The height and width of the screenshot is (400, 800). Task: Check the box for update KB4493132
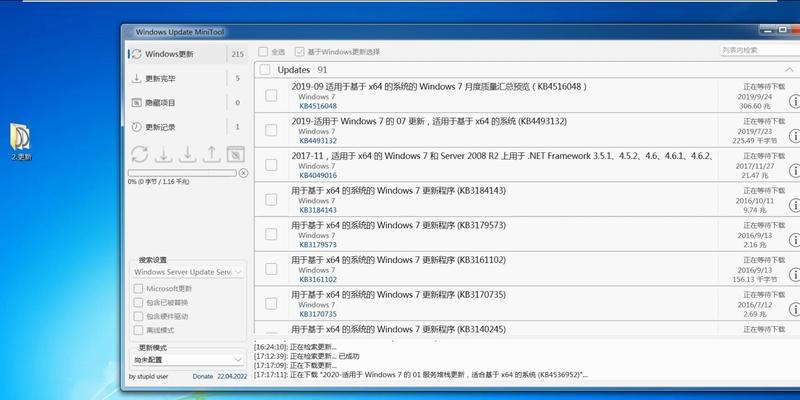coord(271,130)
